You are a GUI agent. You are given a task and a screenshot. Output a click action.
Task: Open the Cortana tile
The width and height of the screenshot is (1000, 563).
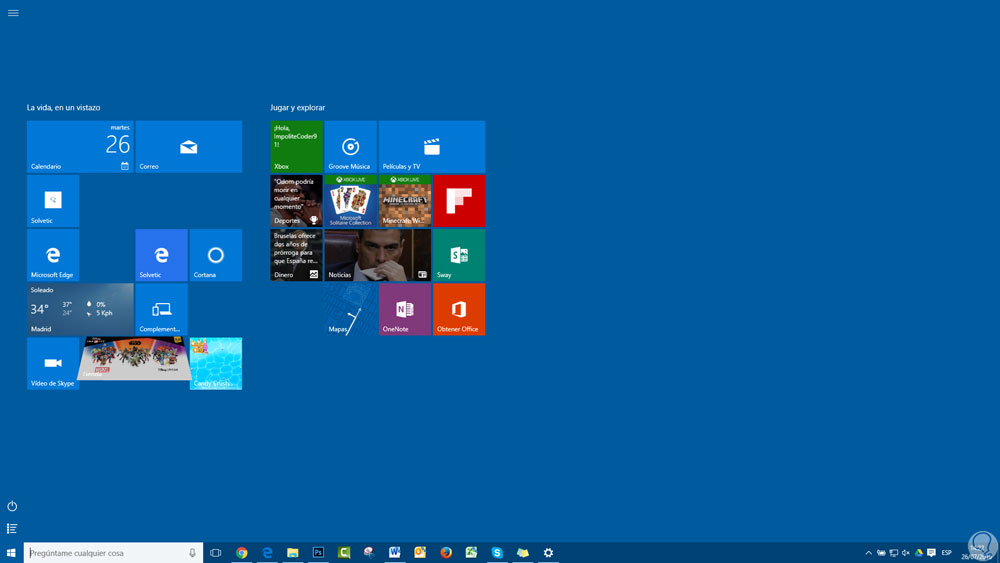[x=215, y=255]
